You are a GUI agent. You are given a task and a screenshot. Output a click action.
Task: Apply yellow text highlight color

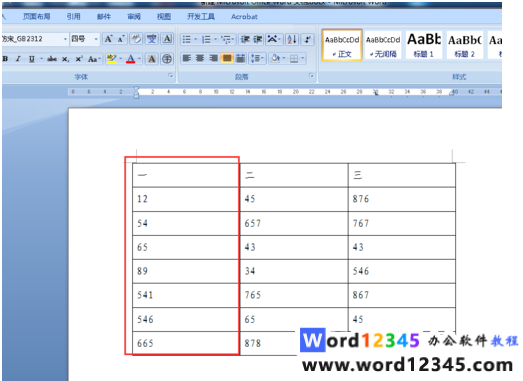(x=111, y=59)
